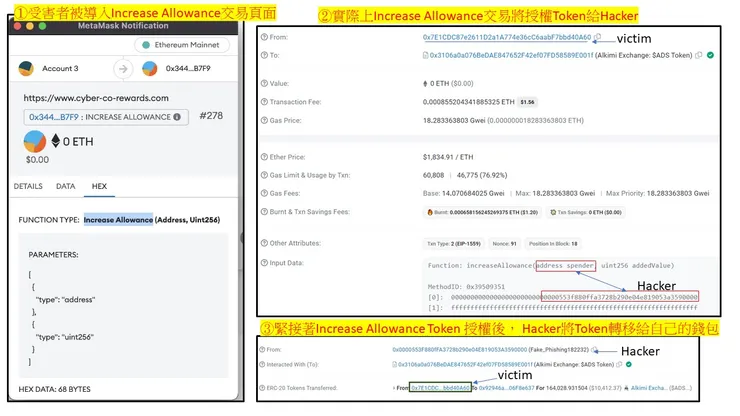Click the Txn Savings 0 ETH badge
This screenshot has height=416, width=740.
(585, 212)
